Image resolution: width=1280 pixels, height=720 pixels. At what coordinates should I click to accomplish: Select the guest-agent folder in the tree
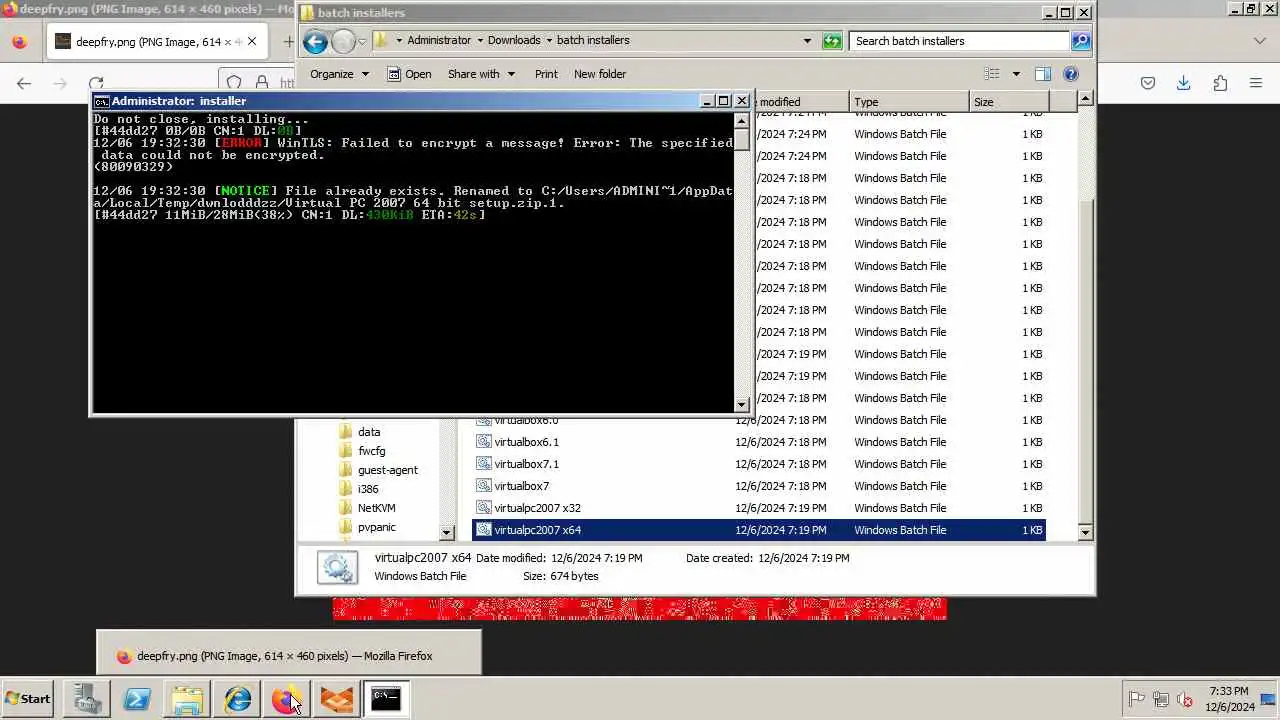[388, 470]
